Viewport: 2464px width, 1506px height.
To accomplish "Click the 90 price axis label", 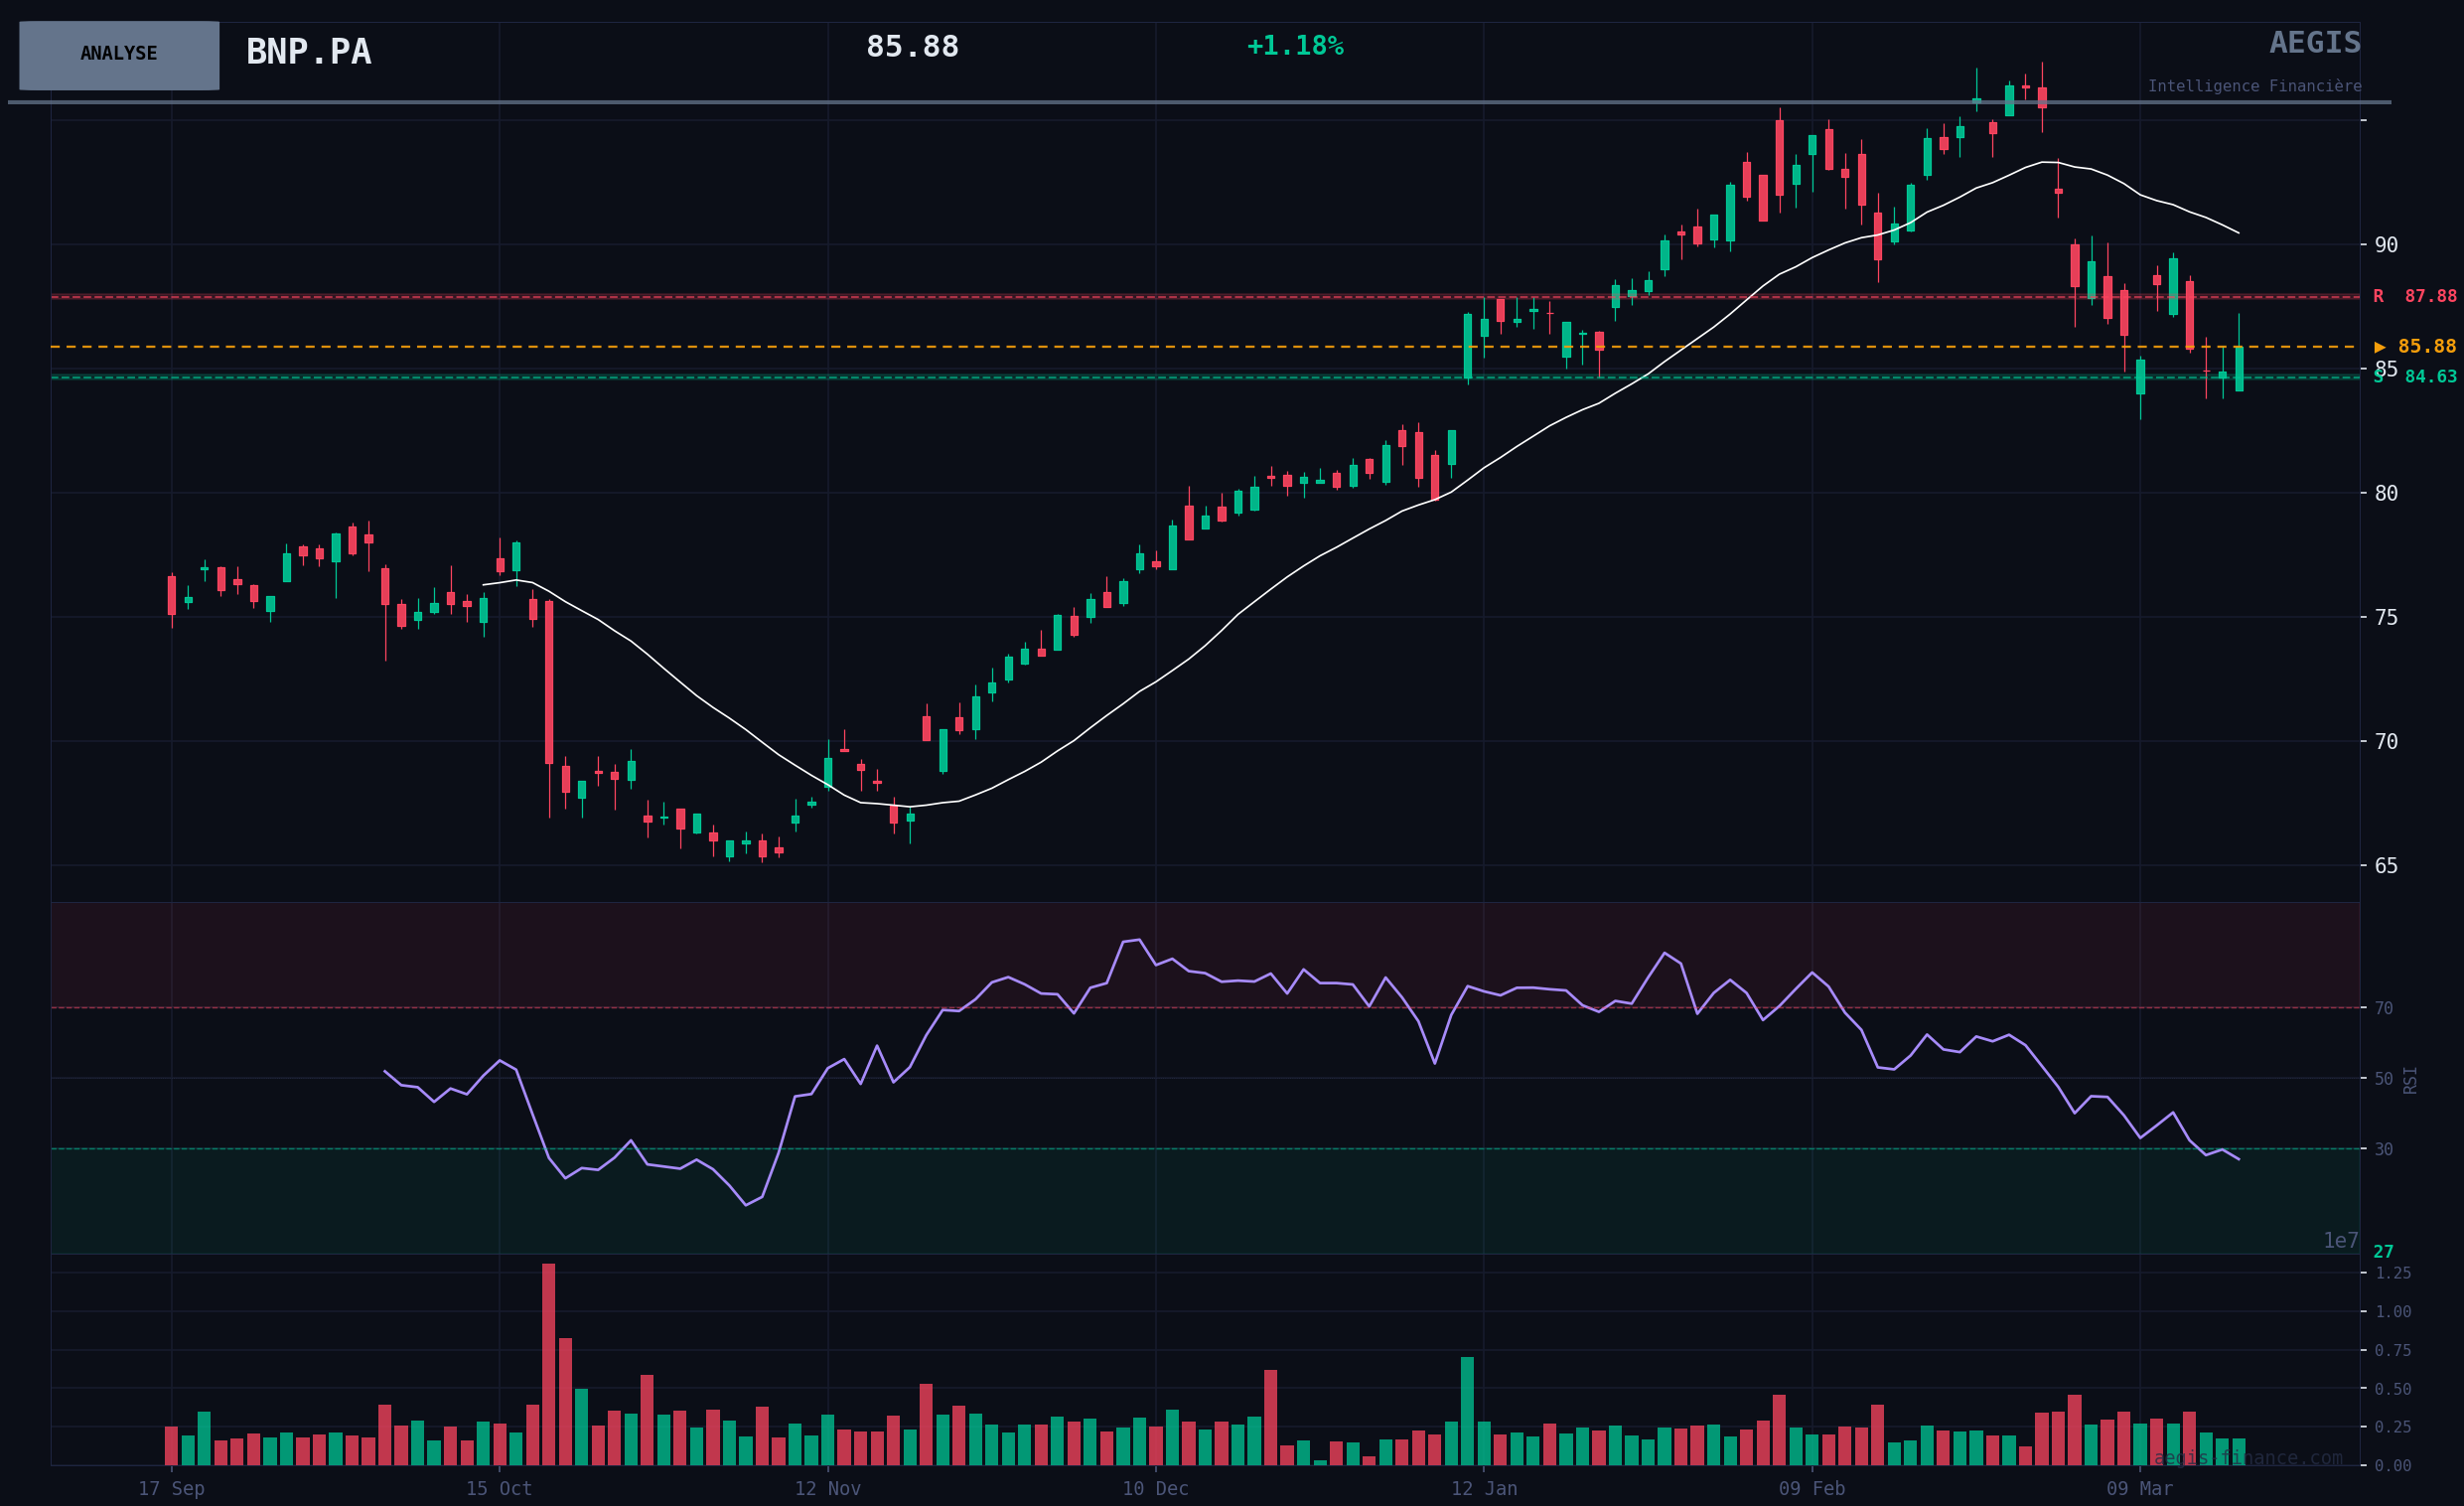I will (2385, 245).
